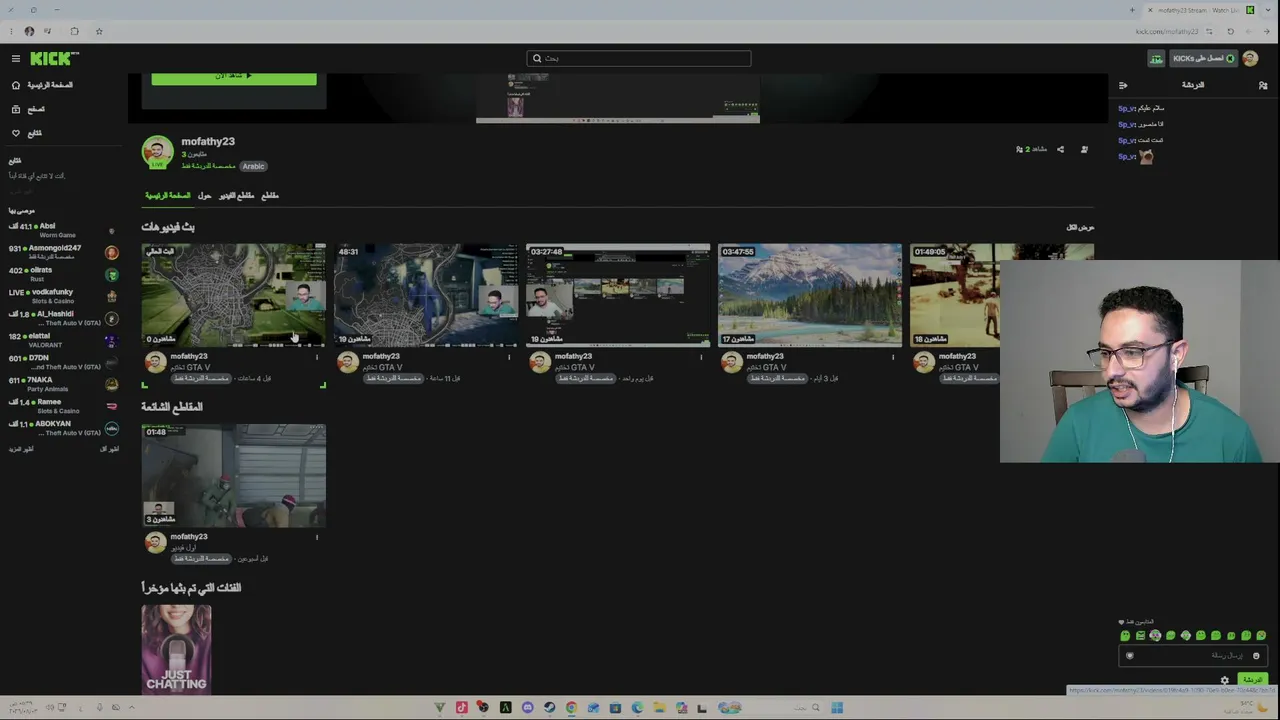Click the get KICKs button
1280x720 pixels.
point(1203,59)
